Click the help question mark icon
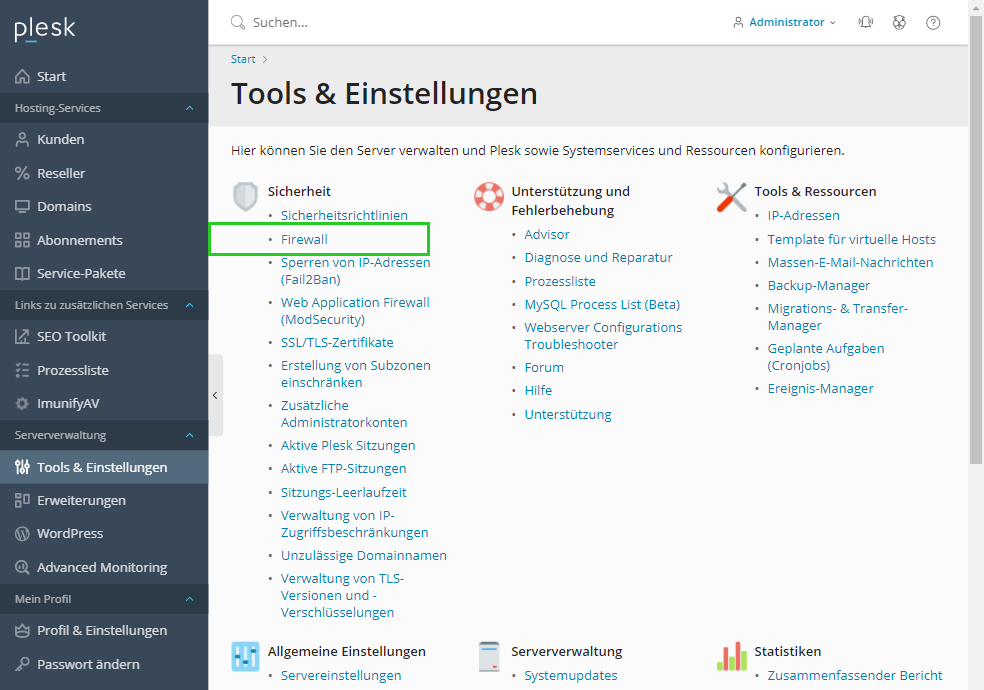Screen dimensions: 984x690 pyautogui.click(x=933, y=23)
